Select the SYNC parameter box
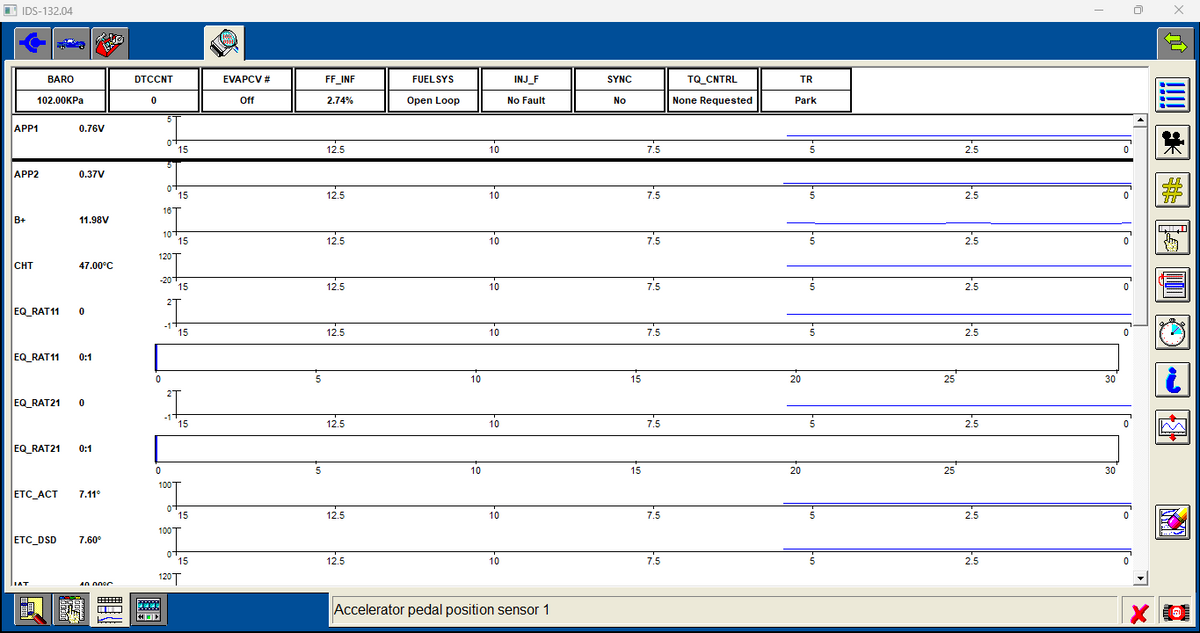 (619, 90)
